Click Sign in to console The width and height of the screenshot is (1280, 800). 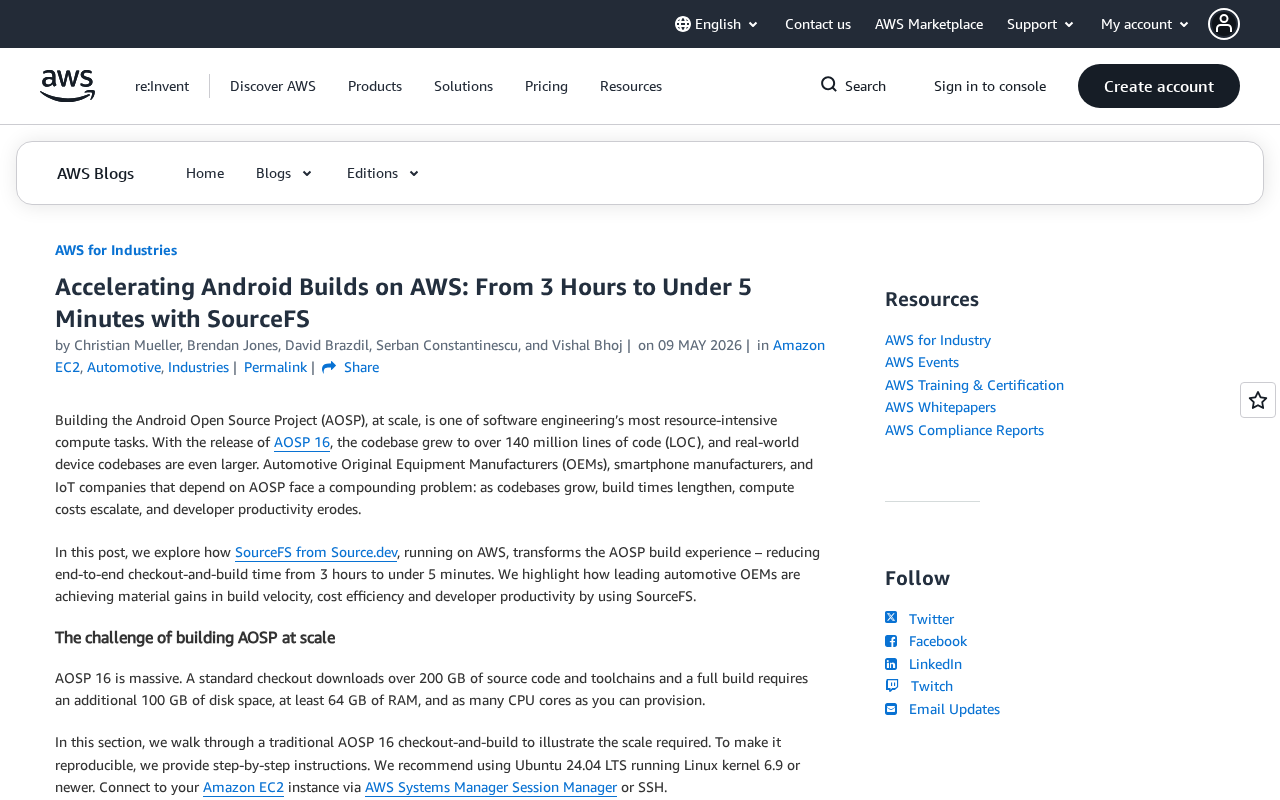pyautogui.click(x=990, y=86)
